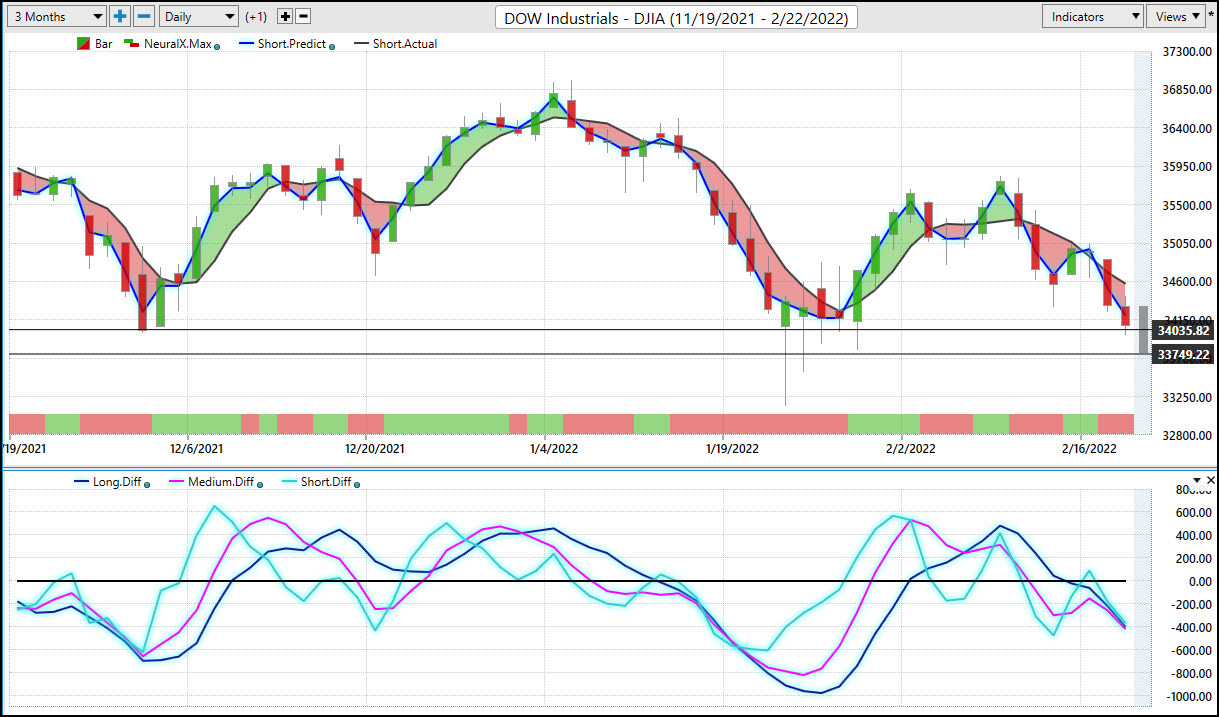Click the blue plus zoom-in button

tap(120, 16)
